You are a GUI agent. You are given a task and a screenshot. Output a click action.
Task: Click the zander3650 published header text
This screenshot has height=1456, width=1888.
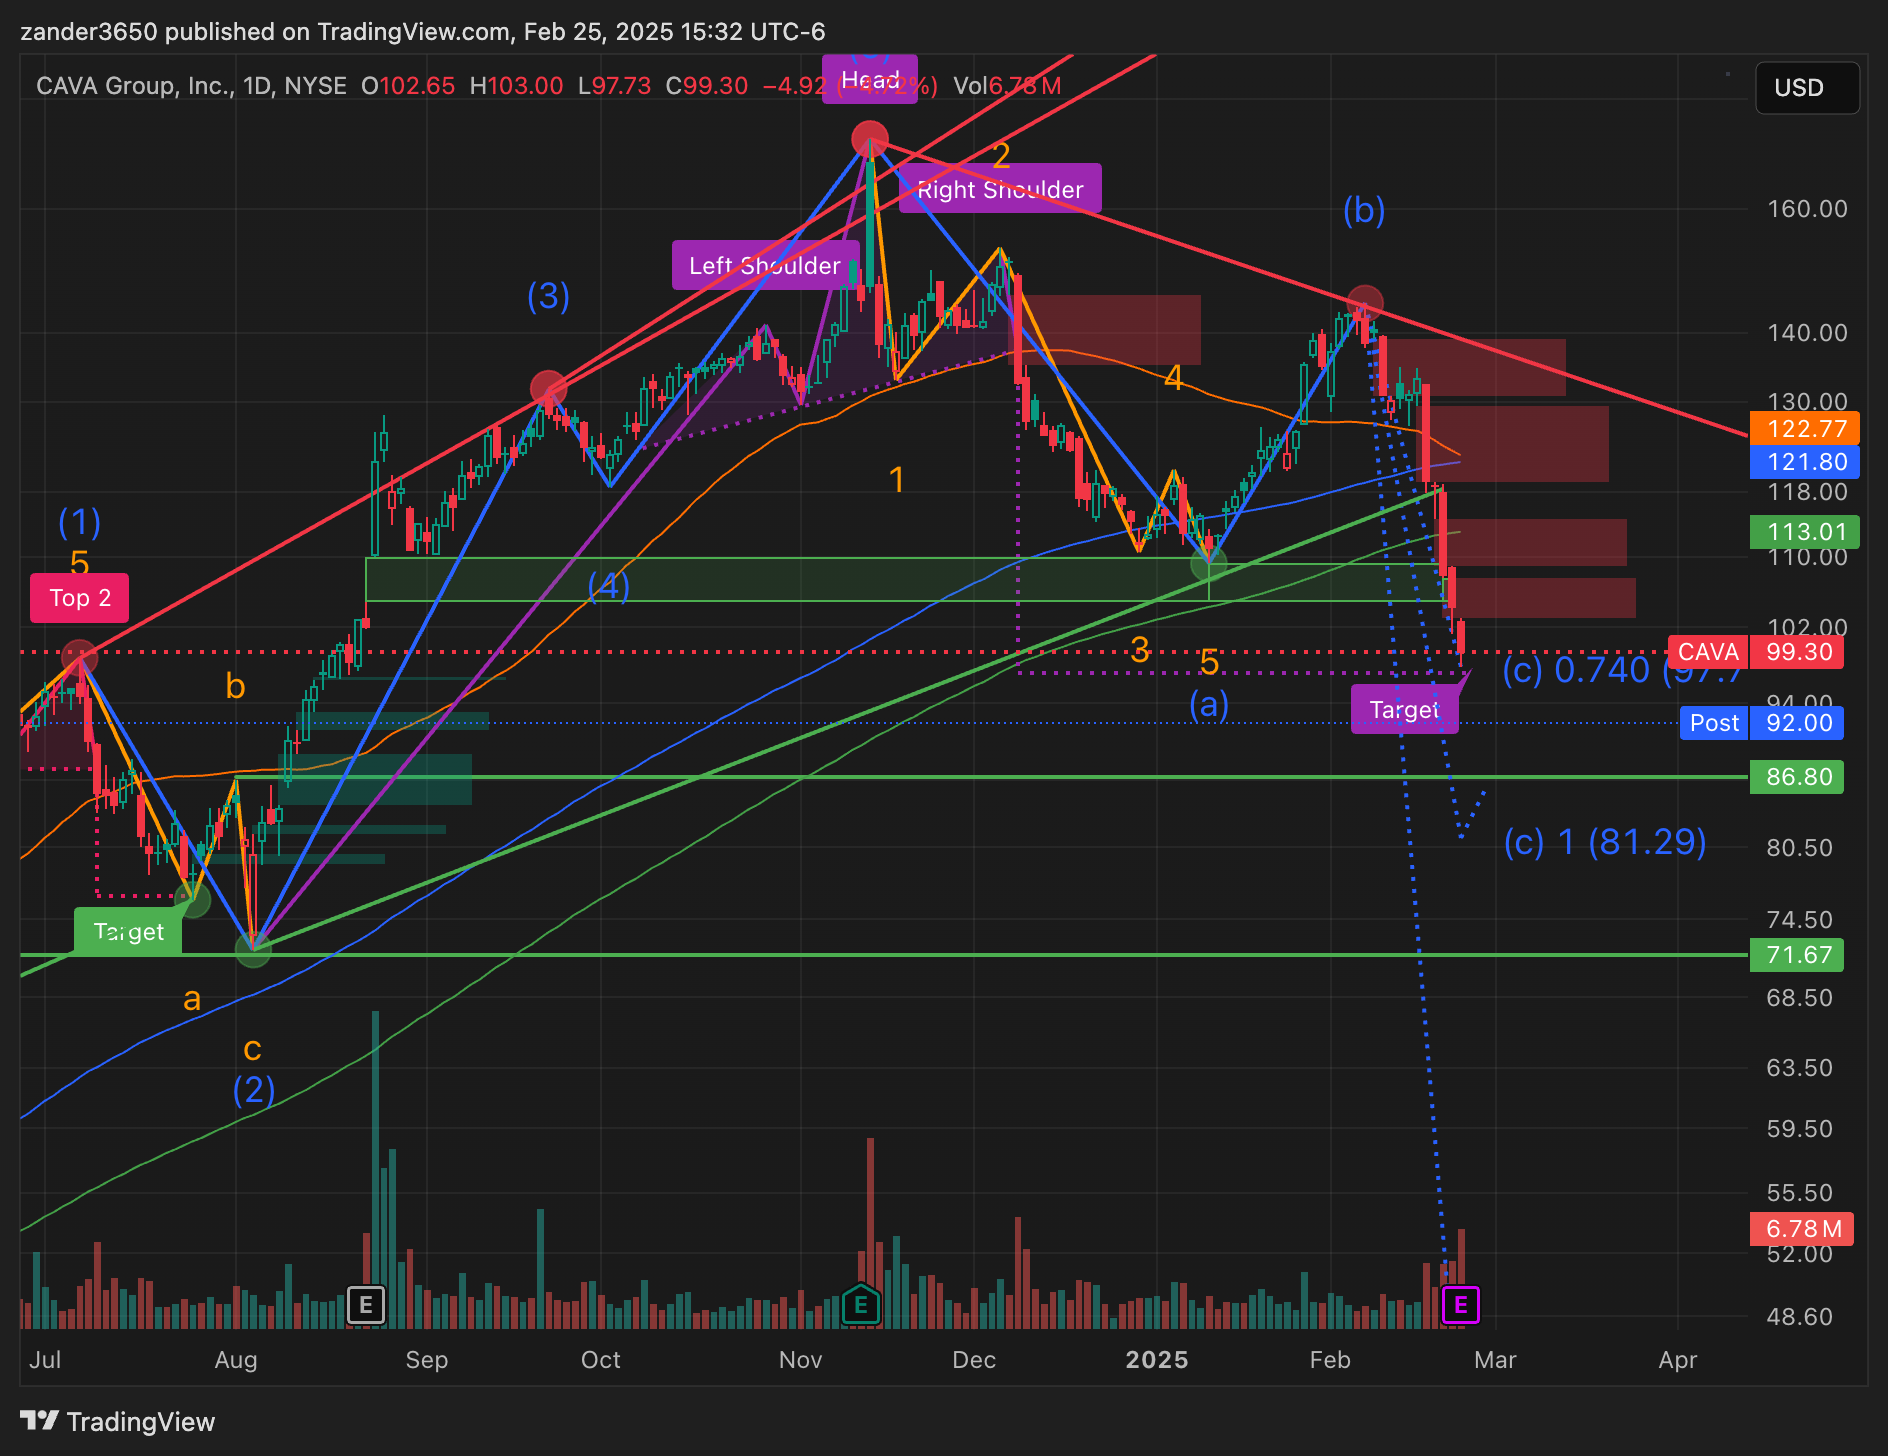click(x=422, y=32)
